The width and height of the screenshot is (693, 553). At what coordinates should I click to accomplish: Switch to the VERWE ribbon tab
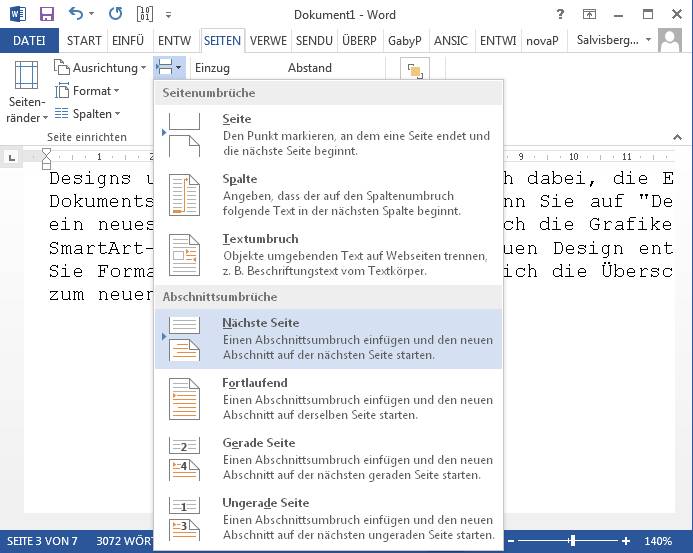(268, 41)
